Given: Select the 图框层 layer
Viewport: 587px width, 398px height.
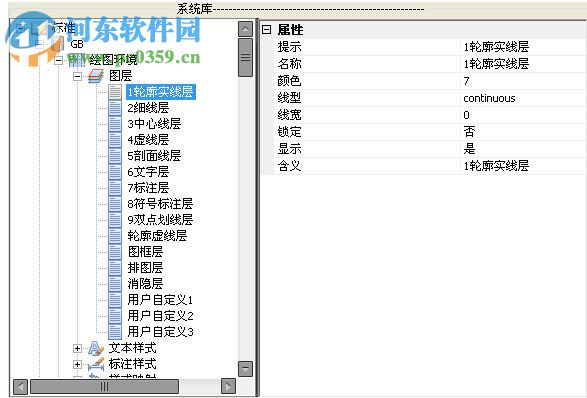Looking at the screenshot, I should click(x=145, y=252).
